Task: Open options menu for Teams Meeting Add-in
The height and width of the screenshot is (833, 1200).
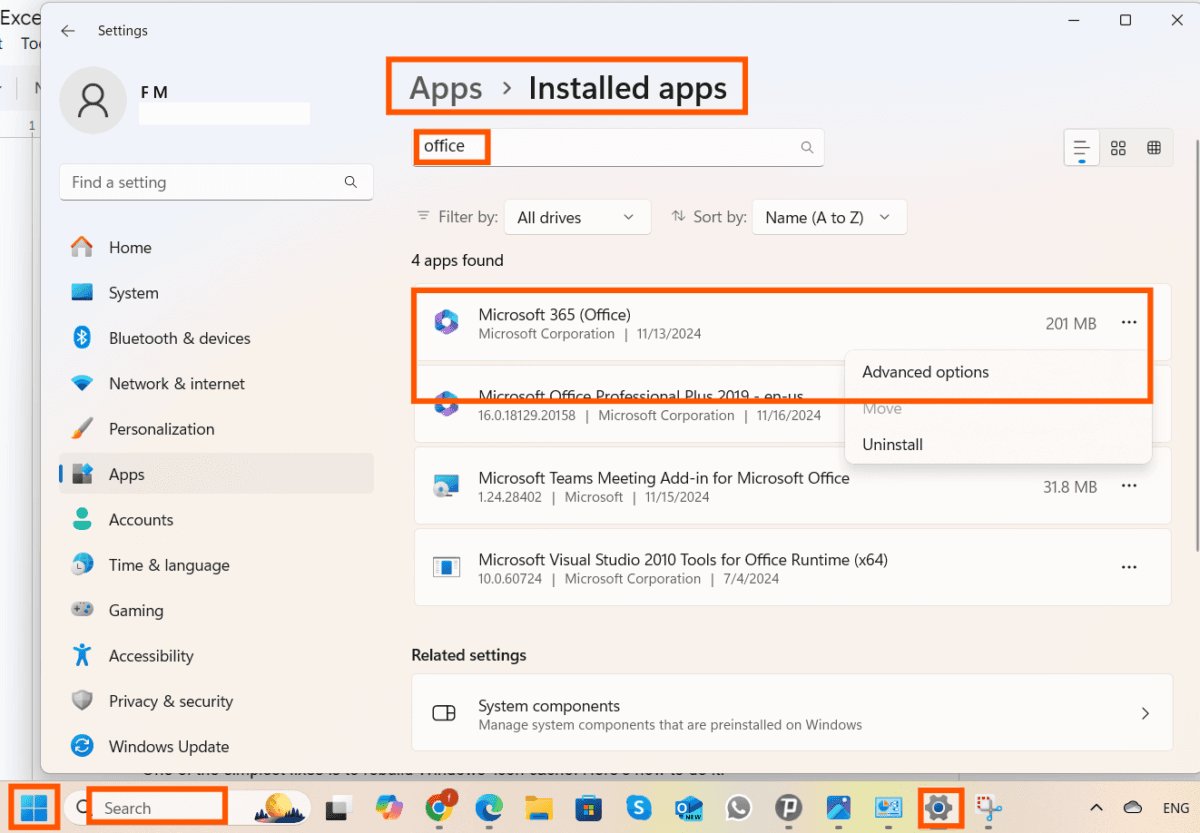Action: coord(1129,487)
